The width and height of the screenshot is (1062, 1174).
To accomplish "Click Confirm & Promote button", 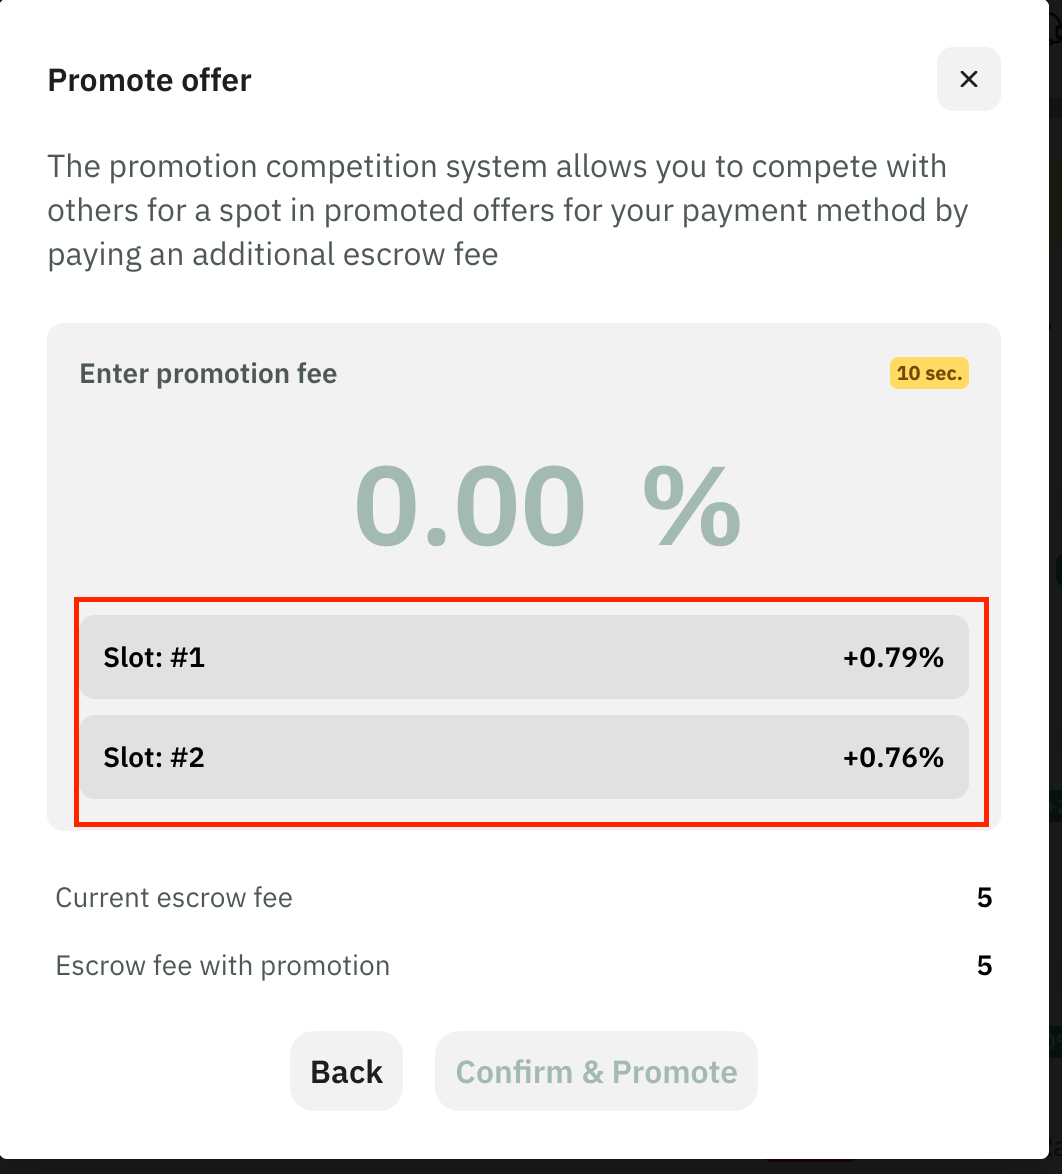I will 596,1071.
